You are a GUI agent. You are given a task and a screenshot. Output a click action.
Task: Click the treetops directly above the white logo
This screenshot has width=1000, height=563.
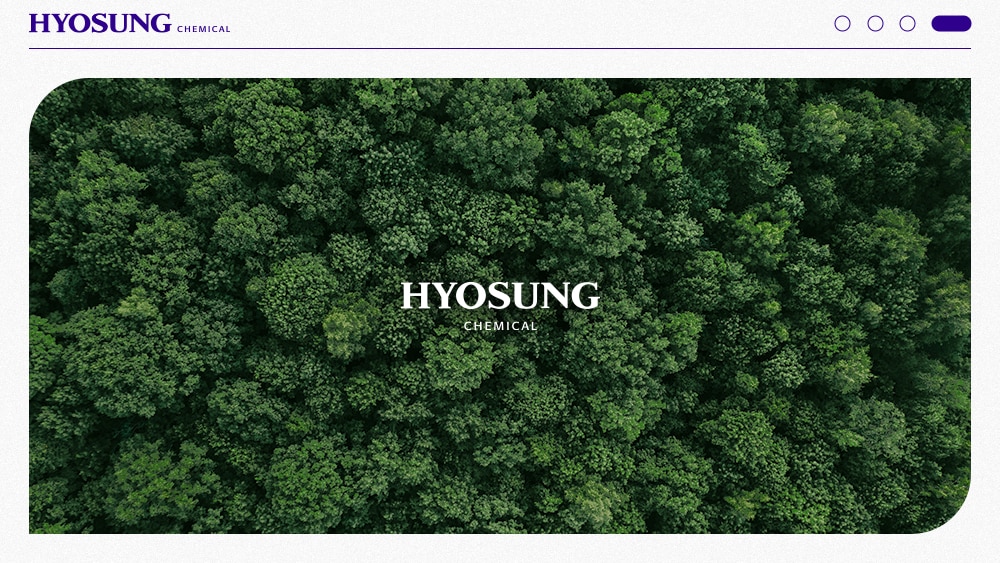[500, 200]
